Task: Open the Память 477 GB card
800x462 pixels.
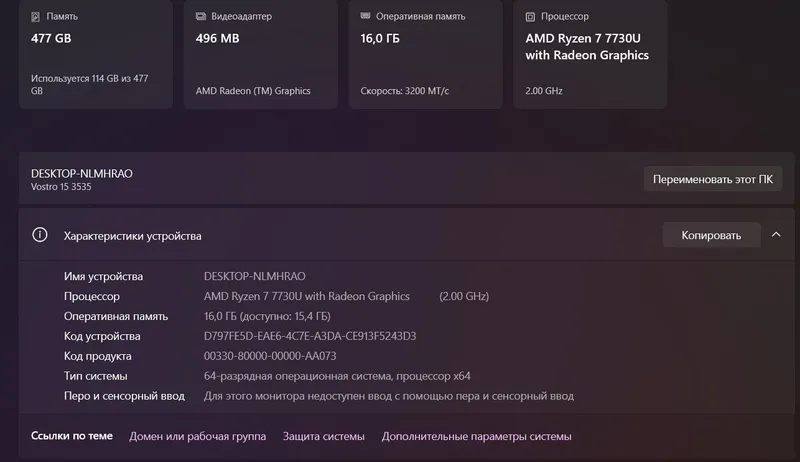Action: [x=96, y=54]
